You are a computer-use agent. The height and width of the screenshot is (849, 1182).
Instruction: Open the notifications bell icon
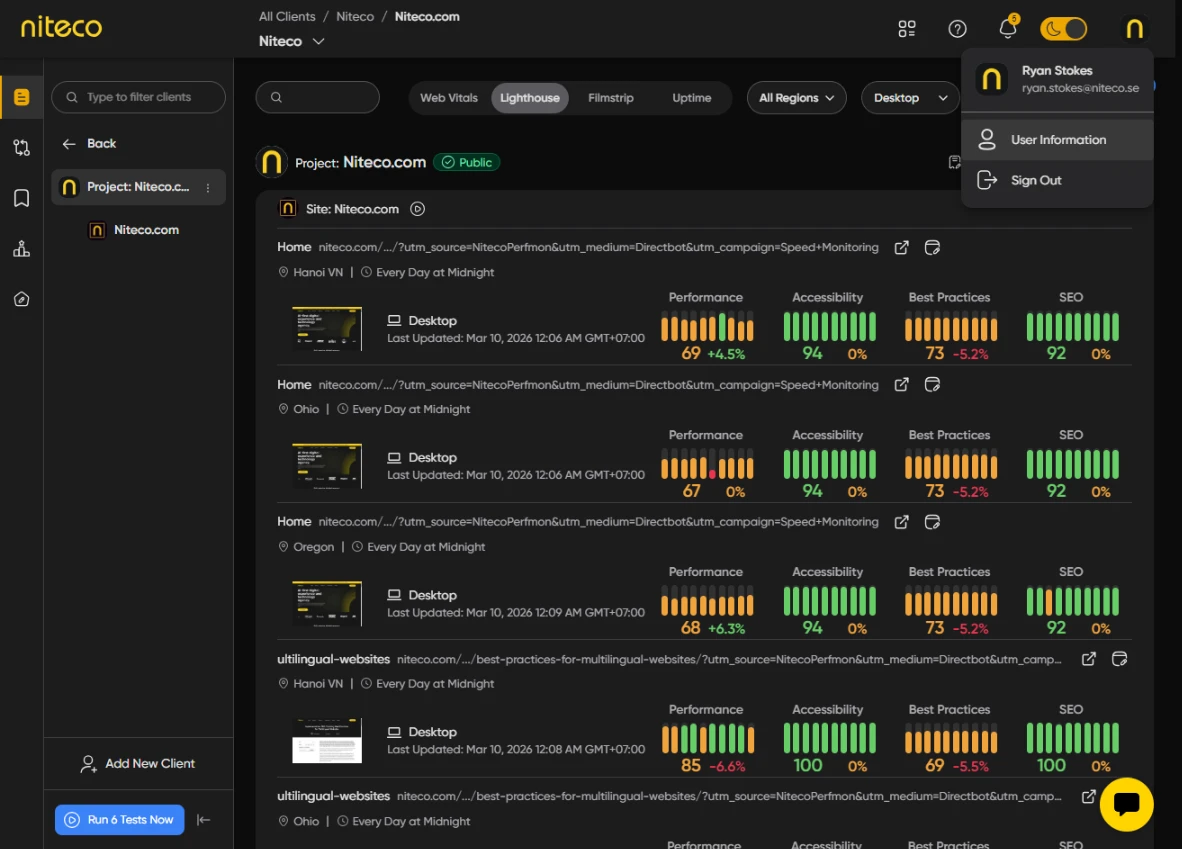(1008, 29)
